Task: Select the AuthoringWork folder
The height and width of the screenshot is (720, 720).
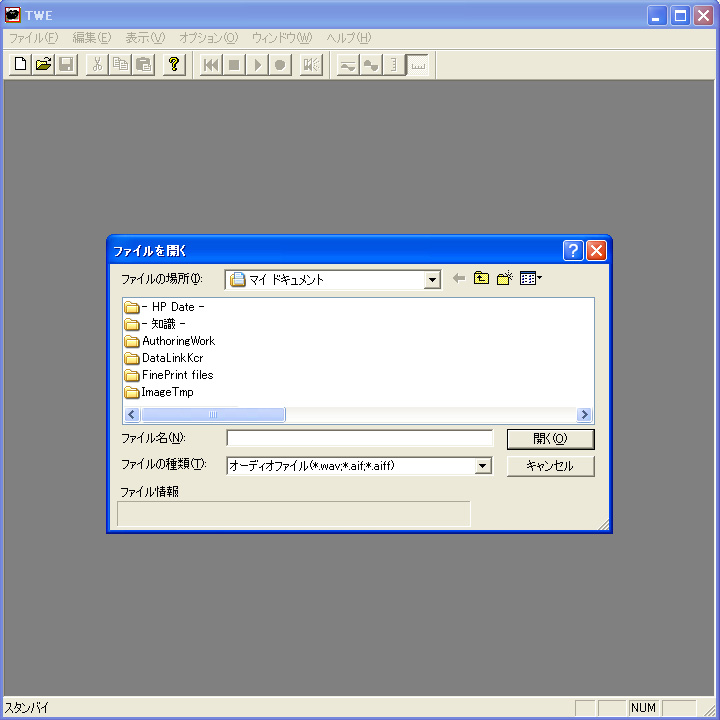Action: coord(169,341)
